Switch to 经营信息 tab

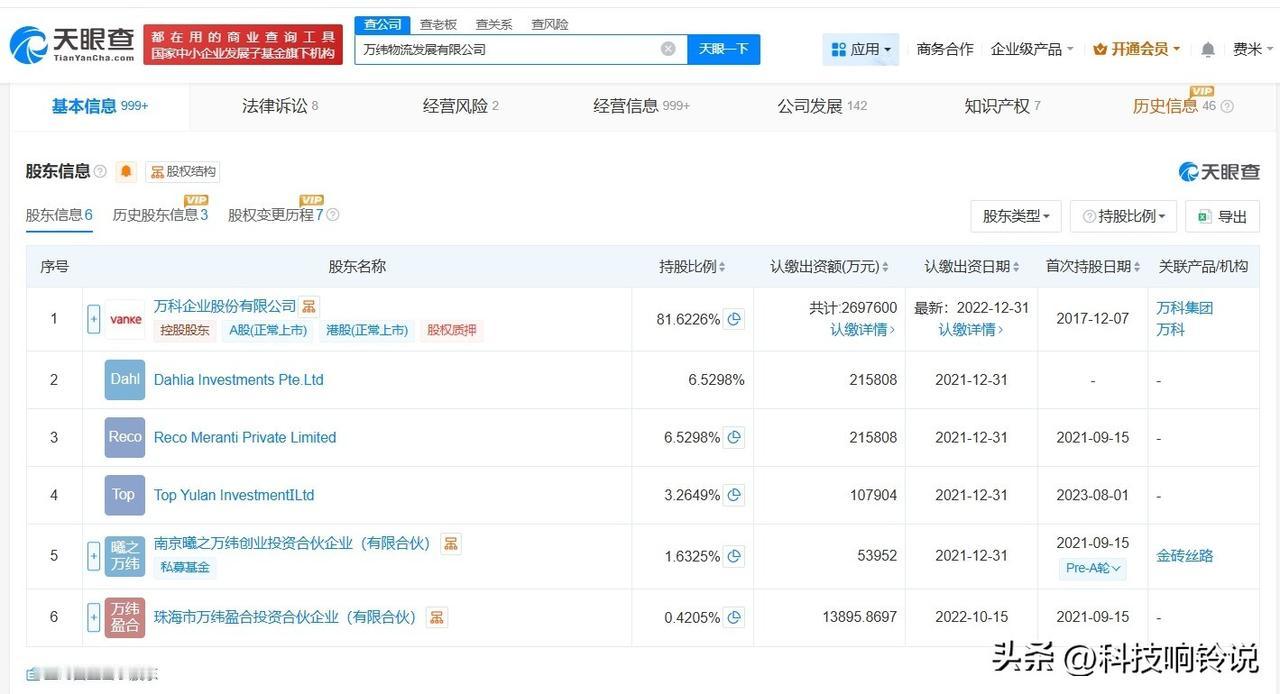tap(641, 106)
